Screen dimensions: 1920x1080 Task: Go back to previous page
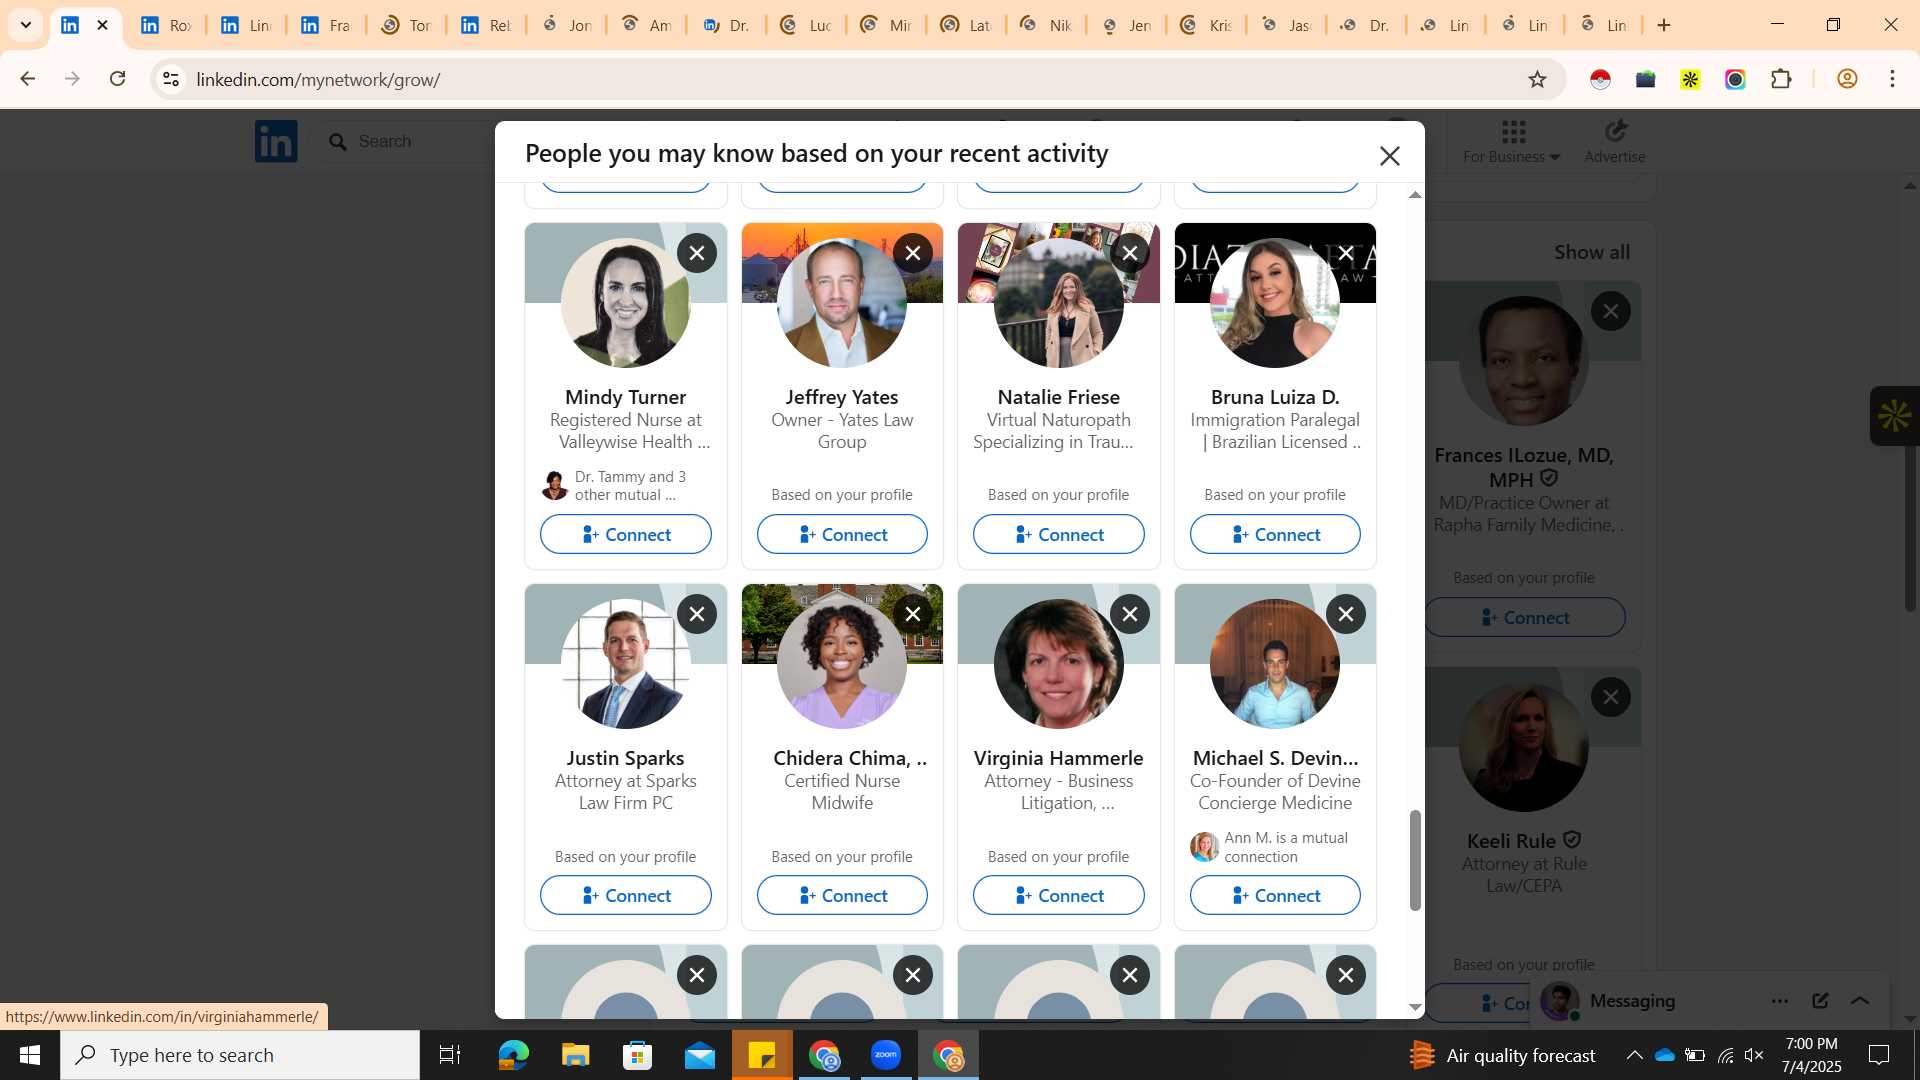click(x=27, y=79)
